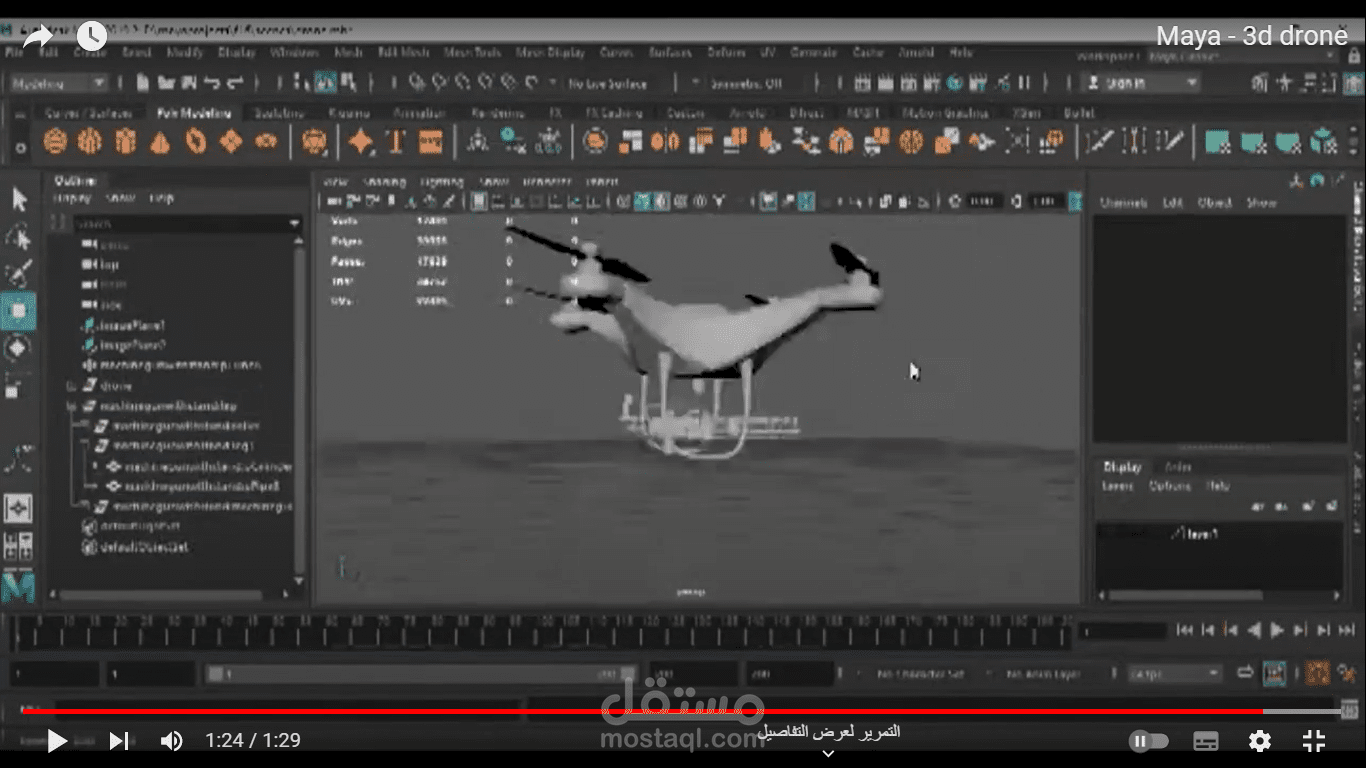Viewport: 1366px width, 768px height.
Task: Toggle the YouTube autoplay switch
Action: coord(1149,741)
